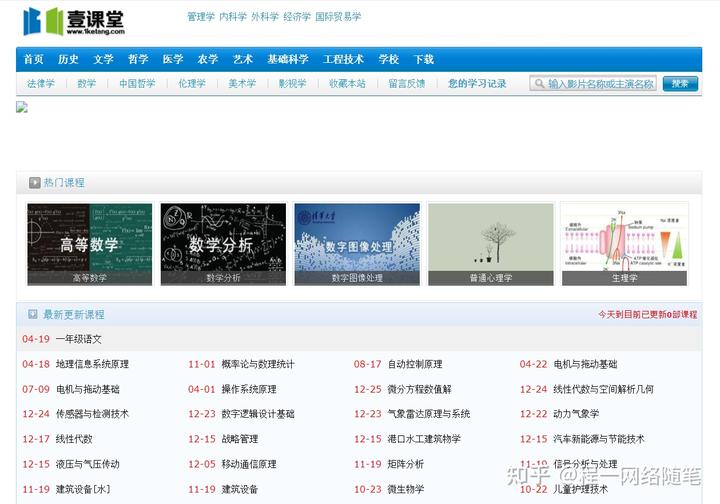Click the 今天到目前已更新0部课程 notice
The width and height of the screenshot is (720, 504).
647,314
